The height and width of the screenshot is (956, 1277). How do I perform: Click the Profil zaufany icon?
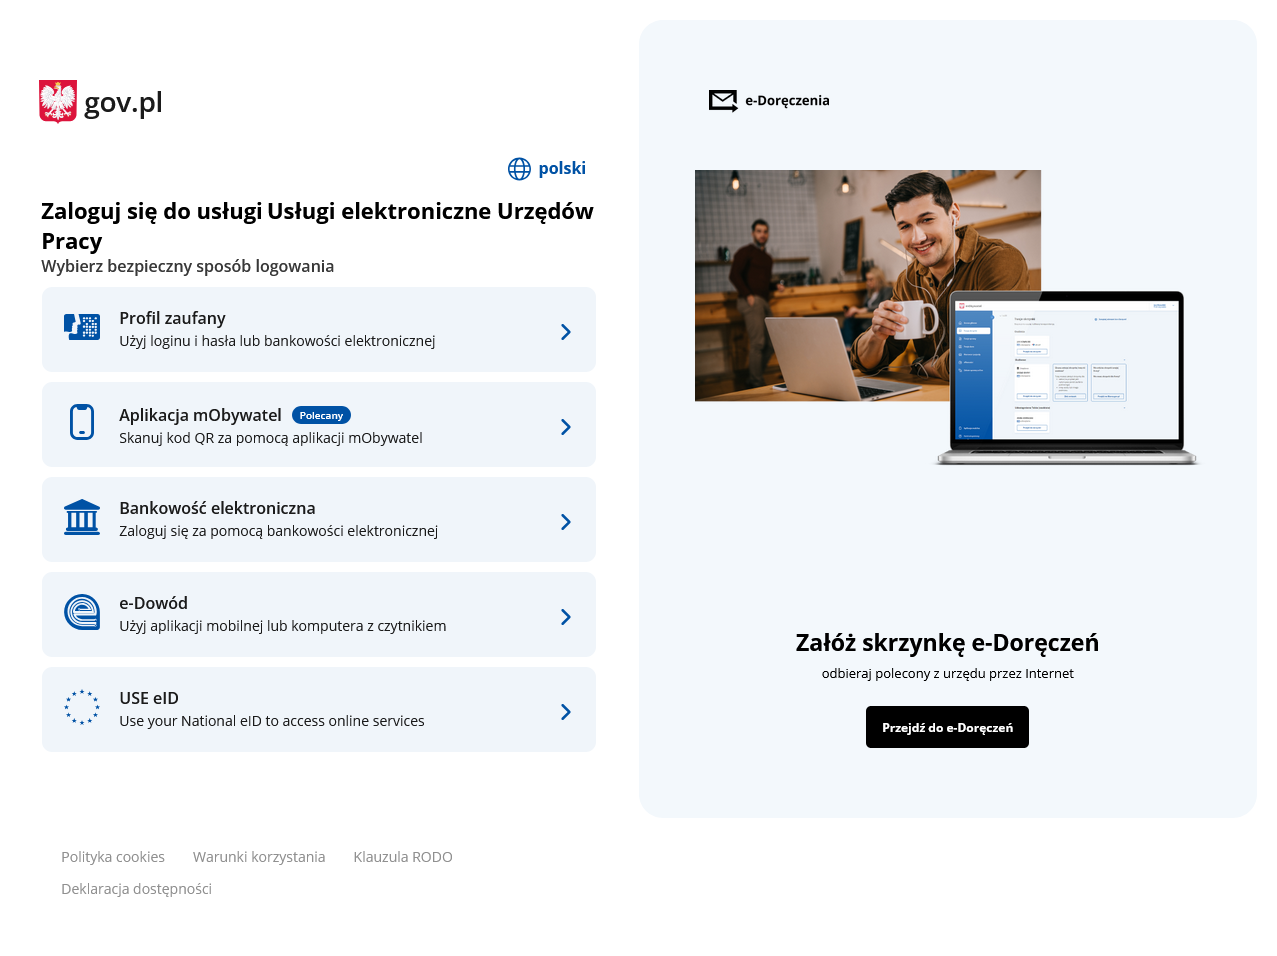click(82, 327)
